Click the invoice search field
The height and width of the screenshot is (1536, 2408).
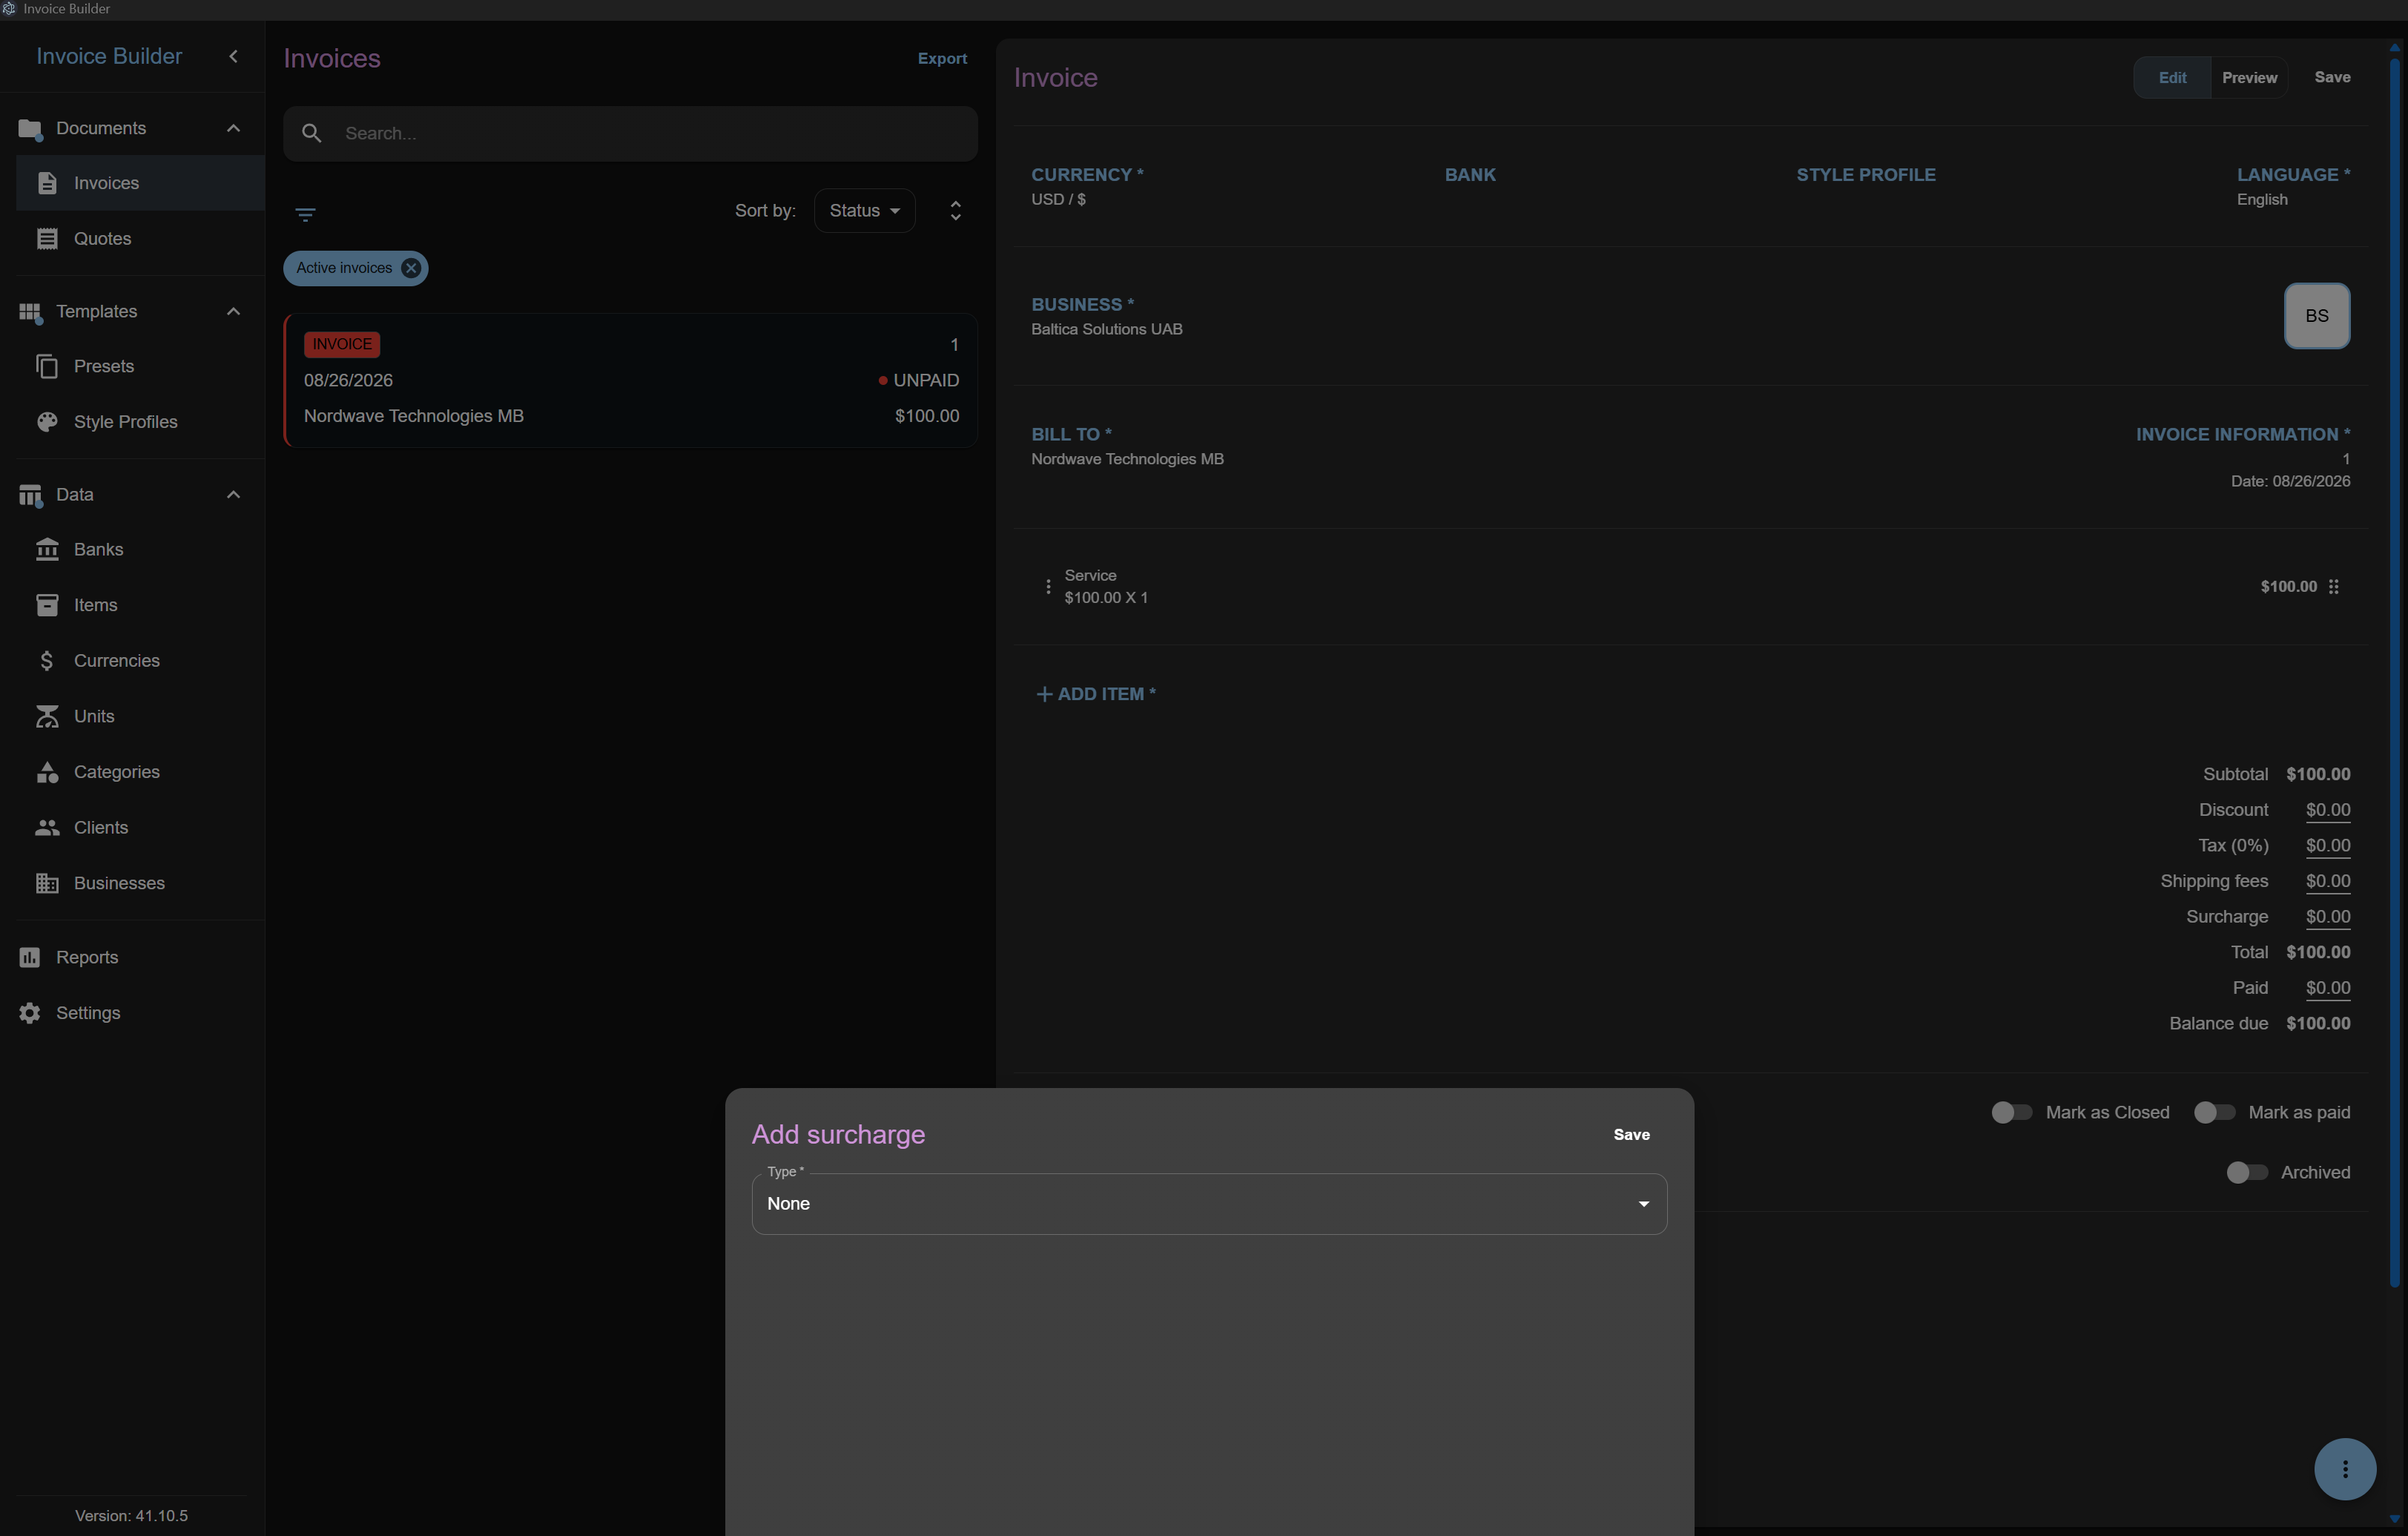[630, 133]
